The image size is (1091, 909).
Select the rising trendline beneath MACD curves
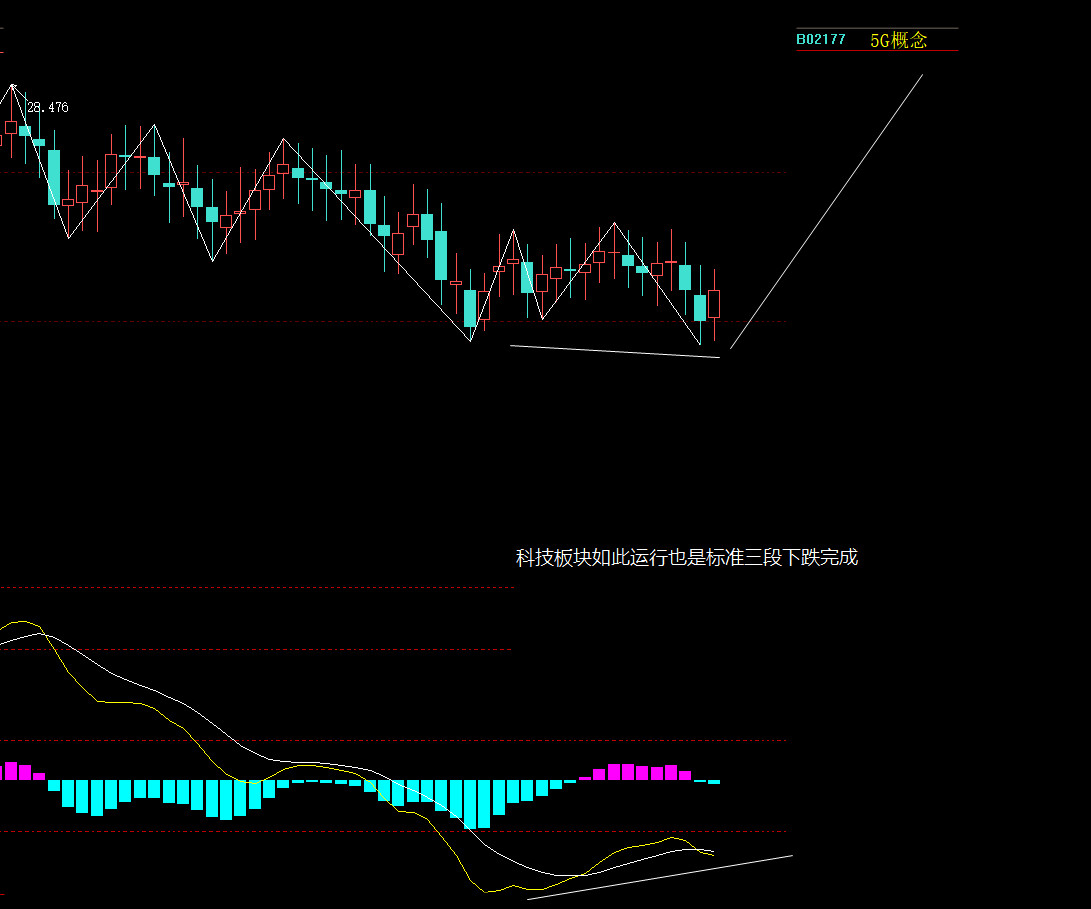660,877
